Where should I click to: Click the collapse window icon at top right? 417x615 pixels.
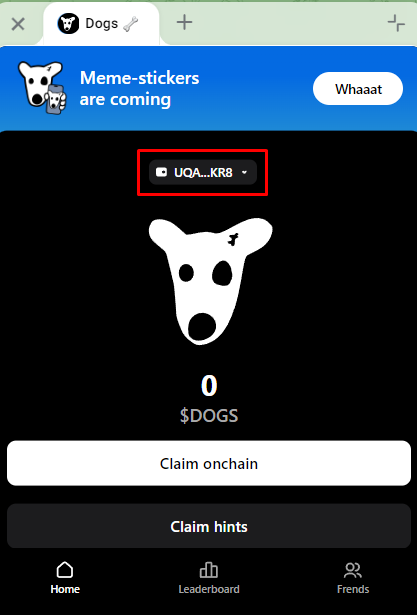[396, 23]
